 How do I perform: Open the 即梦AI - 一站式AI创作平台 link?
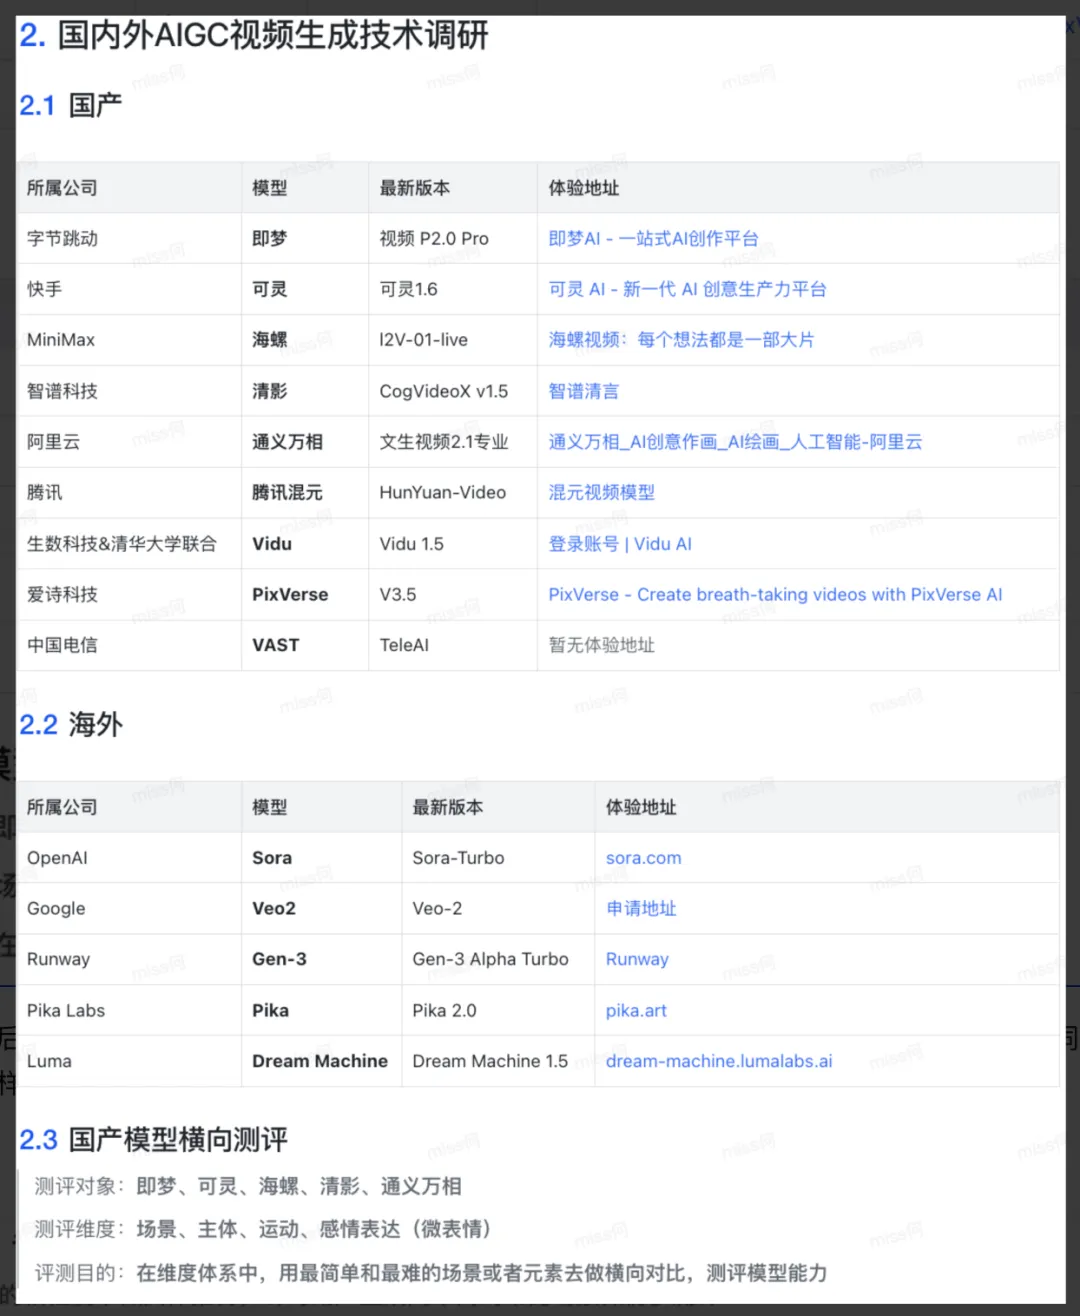click(653, 238)
